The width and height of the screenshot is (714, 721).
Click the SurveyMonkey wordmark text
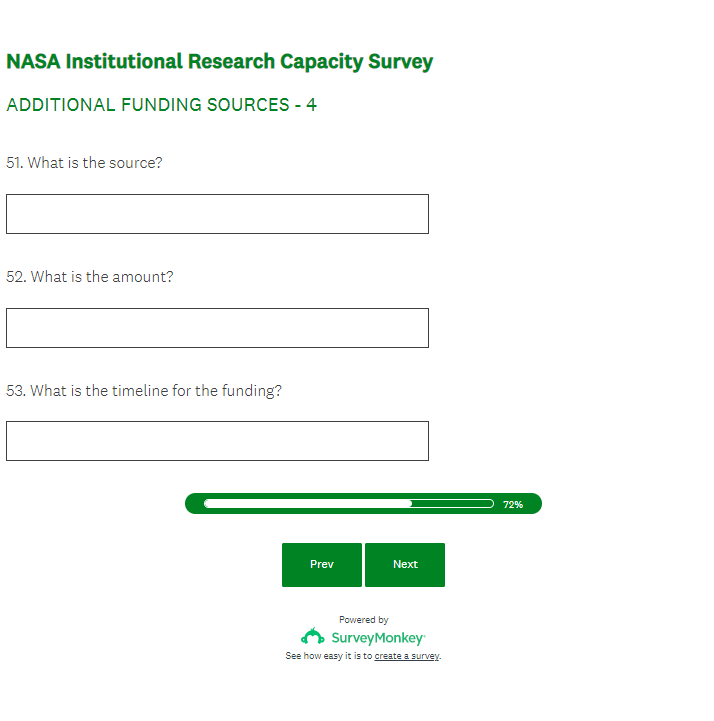378,638
